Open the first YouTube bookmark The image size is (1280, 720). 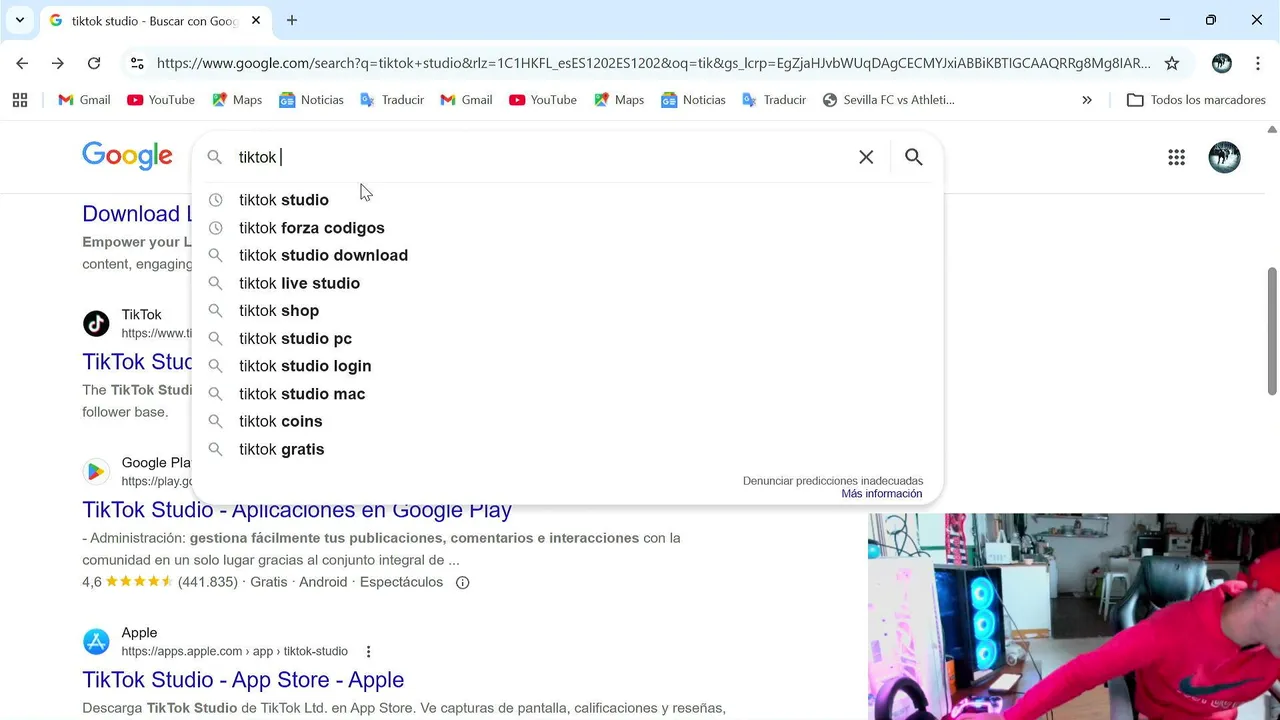pyautogui.click(x=161, y=100)
